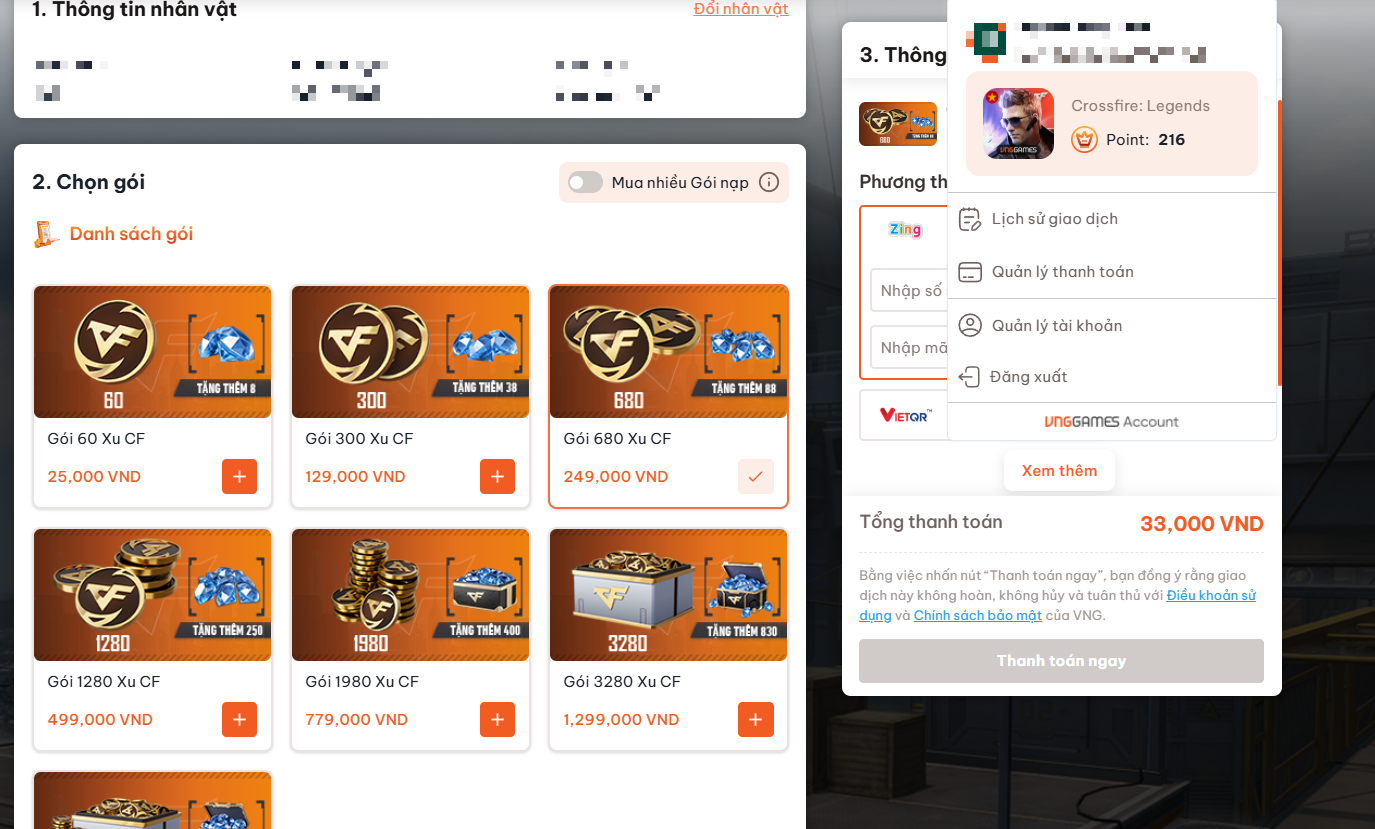Click the Thanh toán ngay button

coord(1061,661)
